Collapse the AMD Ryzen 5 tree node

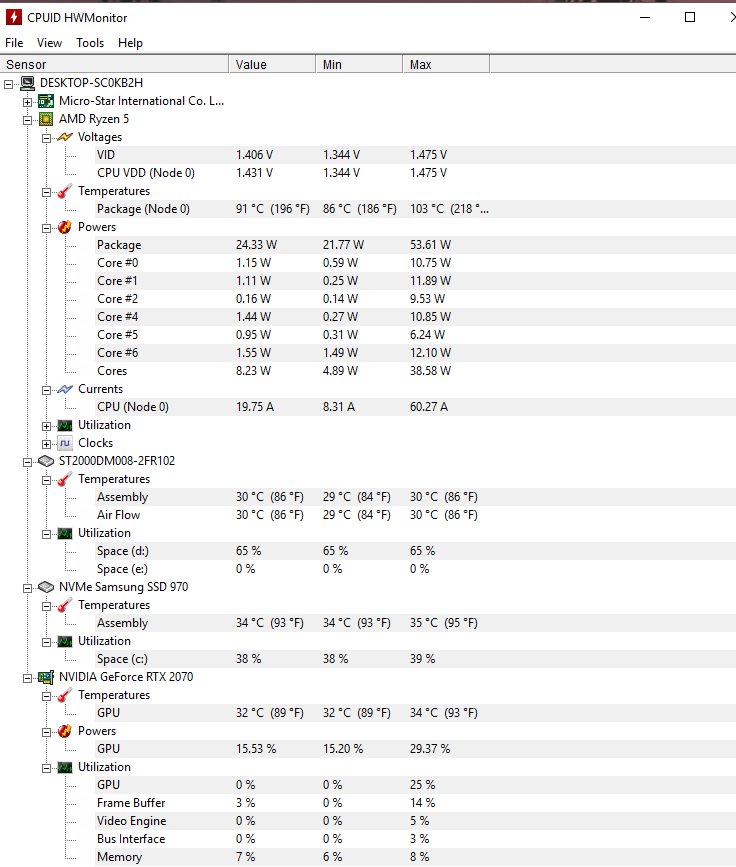28,119
